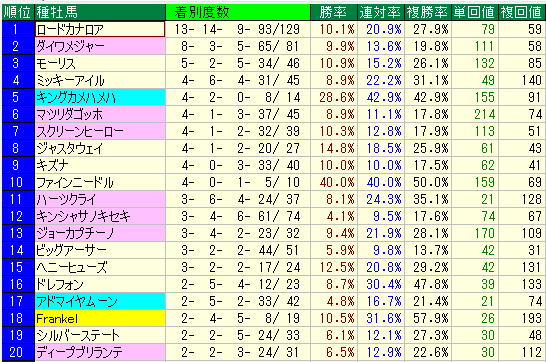Screen dimensions: 546x362
Task: Click the 順位 column header
Action: point(17,12)
